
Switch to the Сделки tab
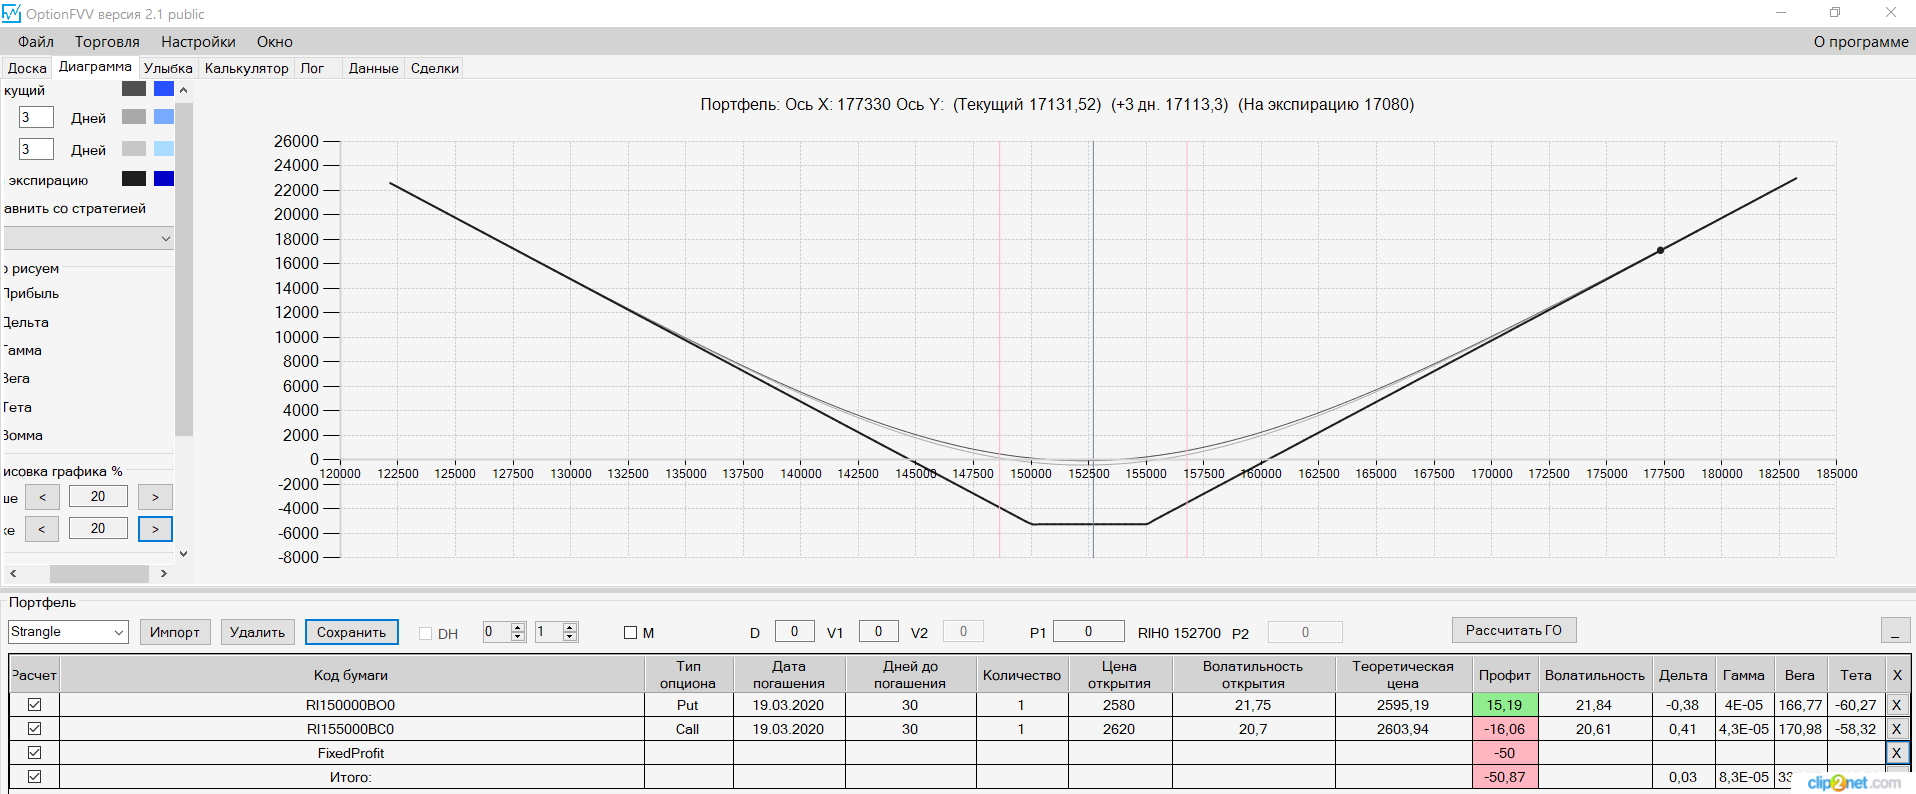435,68
